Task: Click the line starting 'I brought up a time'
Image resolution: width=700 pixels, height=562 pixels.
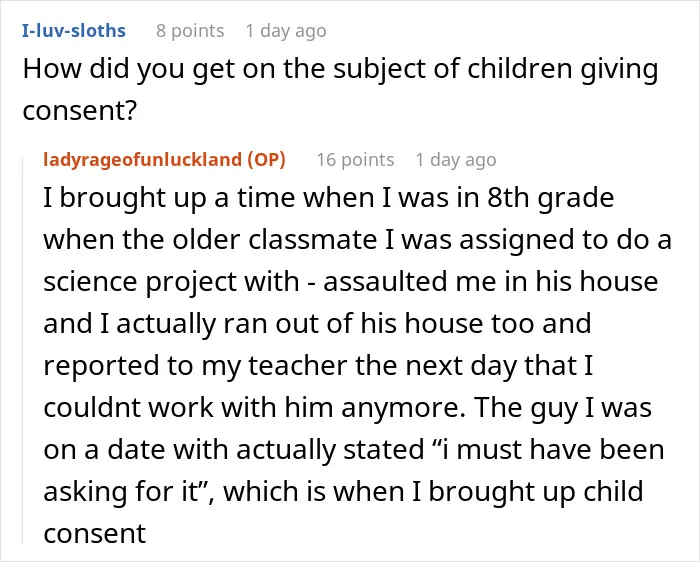Action: click(329, 198)
